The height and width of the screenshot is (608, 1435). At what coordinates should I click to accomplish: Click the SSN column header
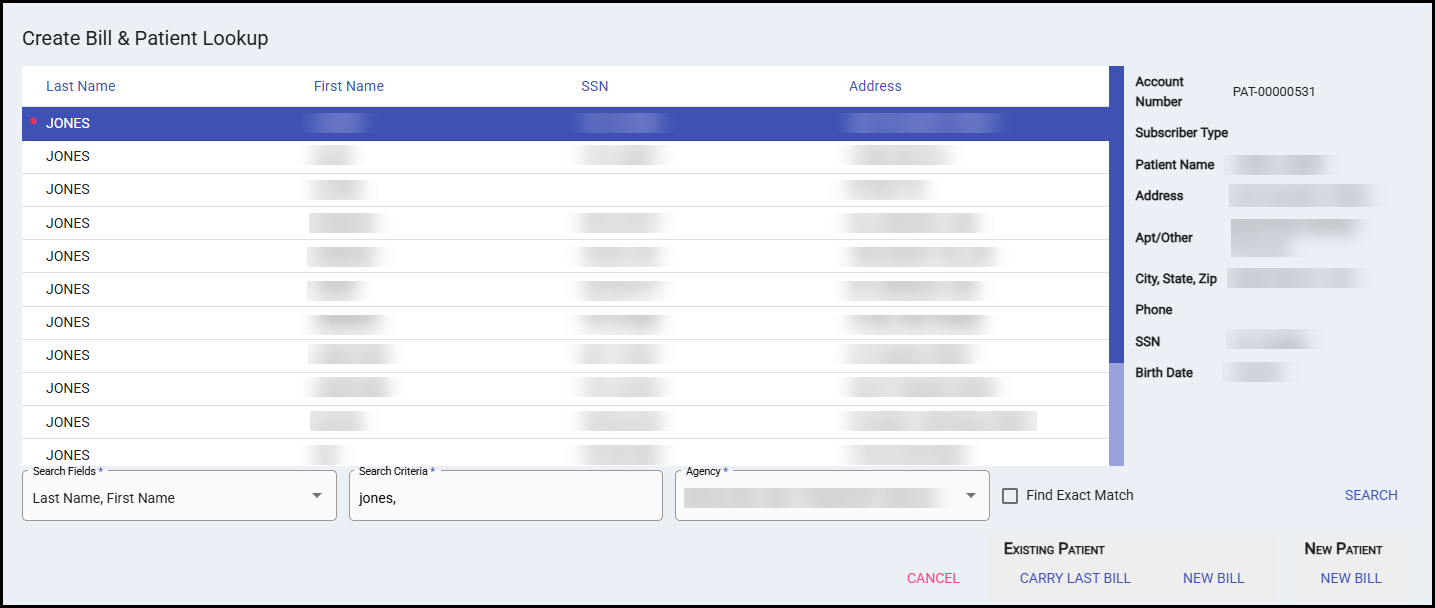(594, 86)
